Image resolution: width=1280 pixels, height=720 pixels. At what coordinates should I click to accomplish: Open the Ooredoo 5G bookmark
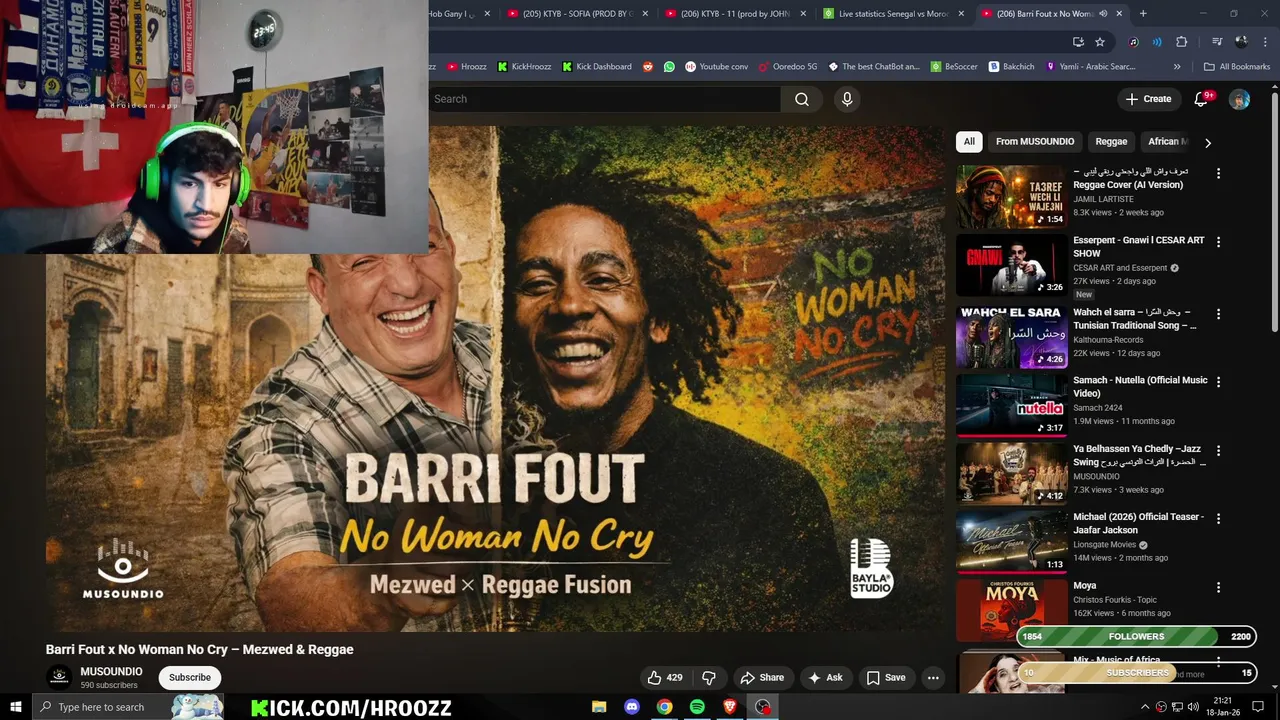787,67
